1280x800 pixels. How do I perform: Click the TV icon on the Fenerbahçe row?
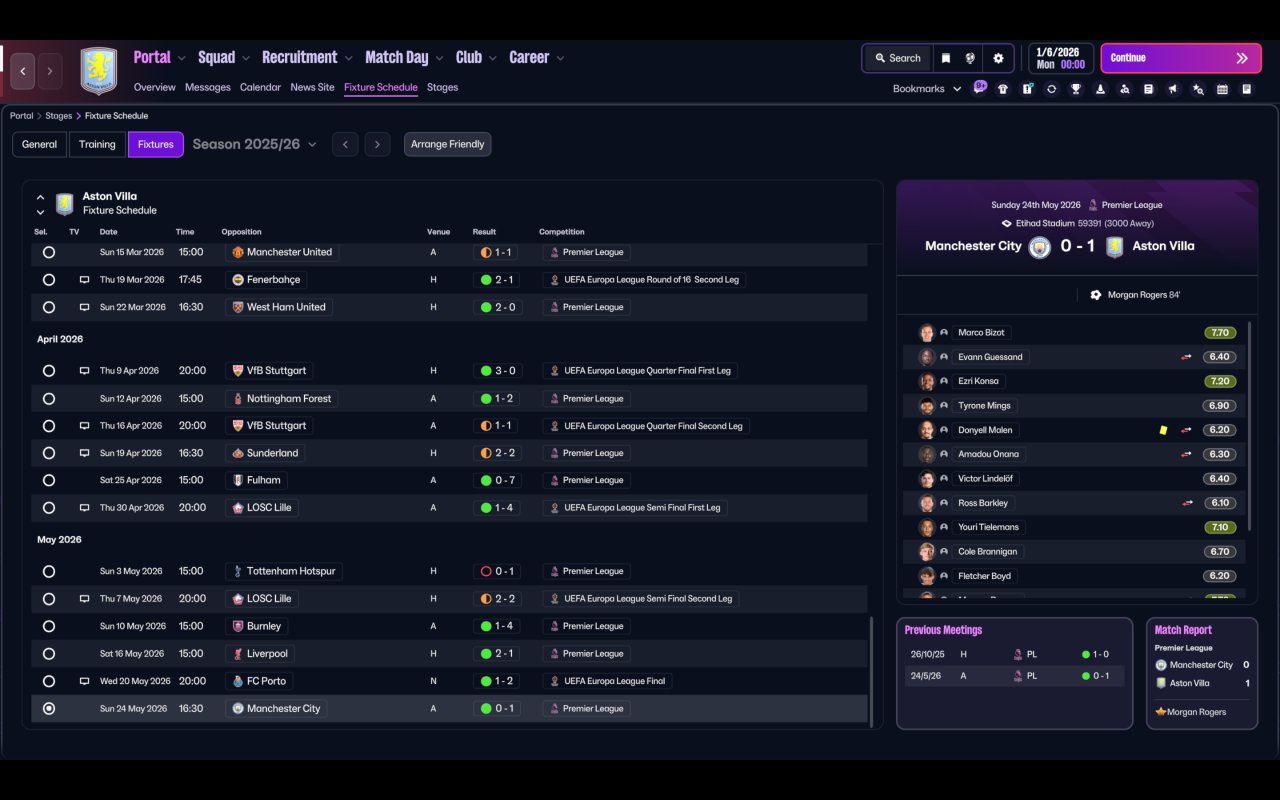click(x=85, y=280)
